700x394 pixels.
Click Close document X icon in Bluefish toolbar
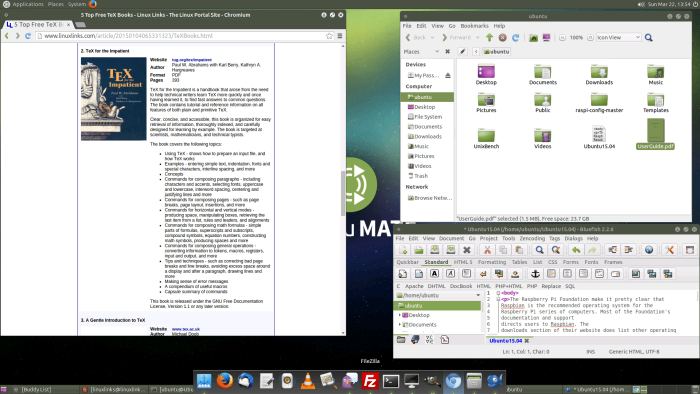tap(467, 250)
